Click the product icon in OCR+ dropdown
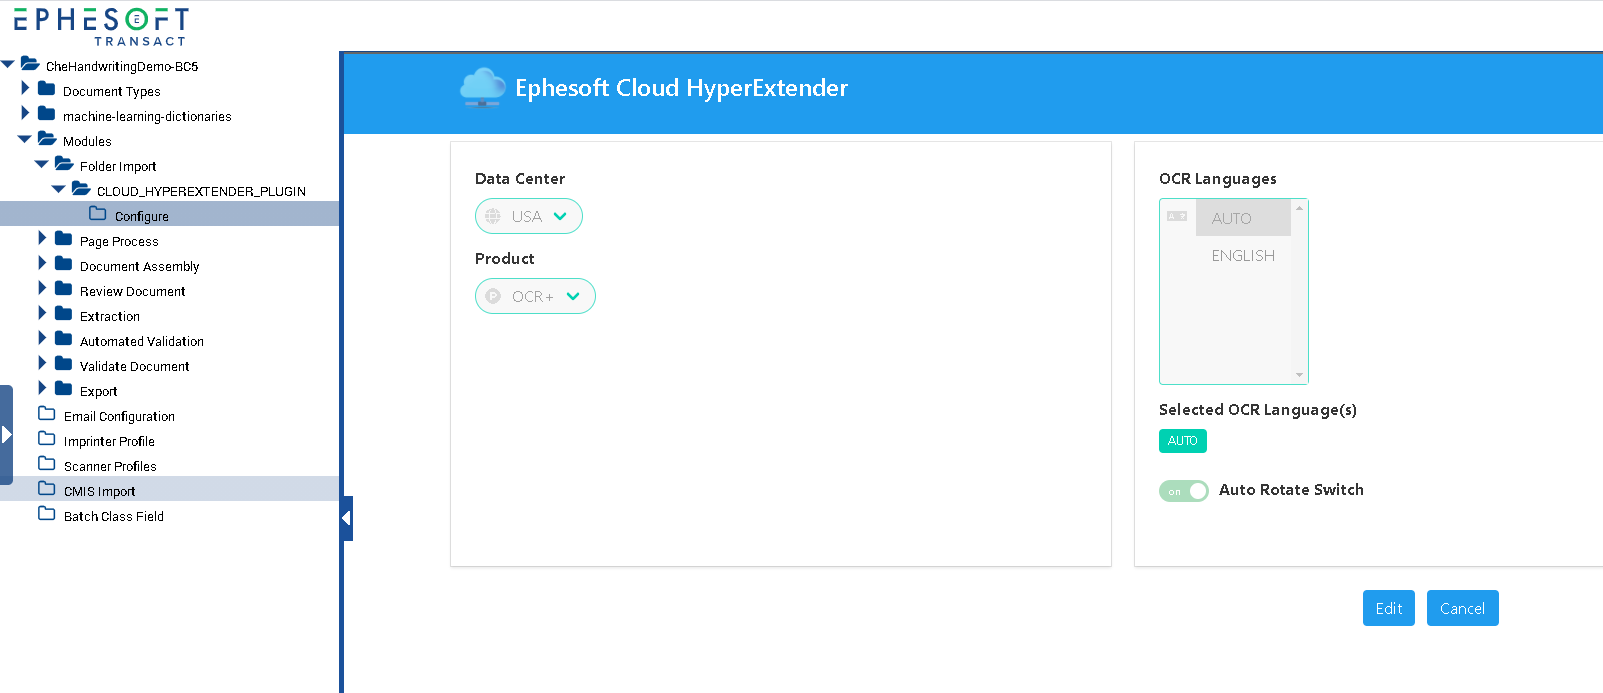This screenshot has width=1603, height=693. pos(493,296)
